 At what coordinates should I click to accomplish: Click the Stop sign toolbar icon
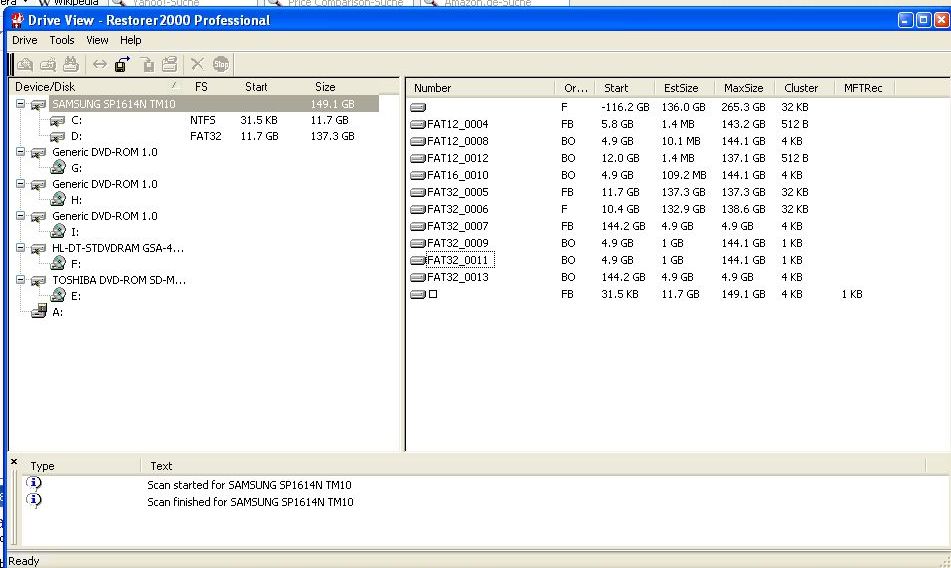click(x=221, y=64)
